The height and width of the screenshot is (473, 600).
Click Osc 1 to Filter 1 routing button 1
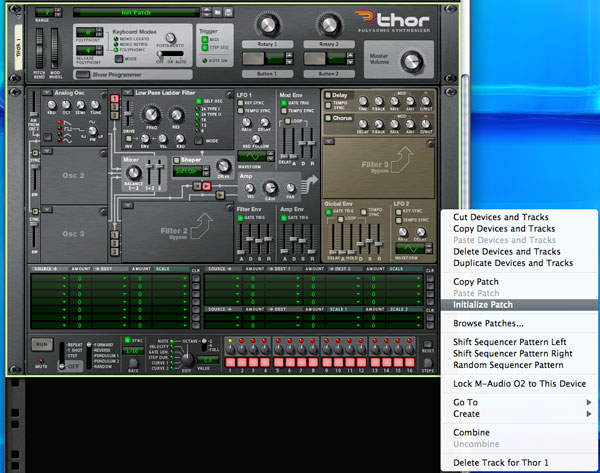click(114, 98)
